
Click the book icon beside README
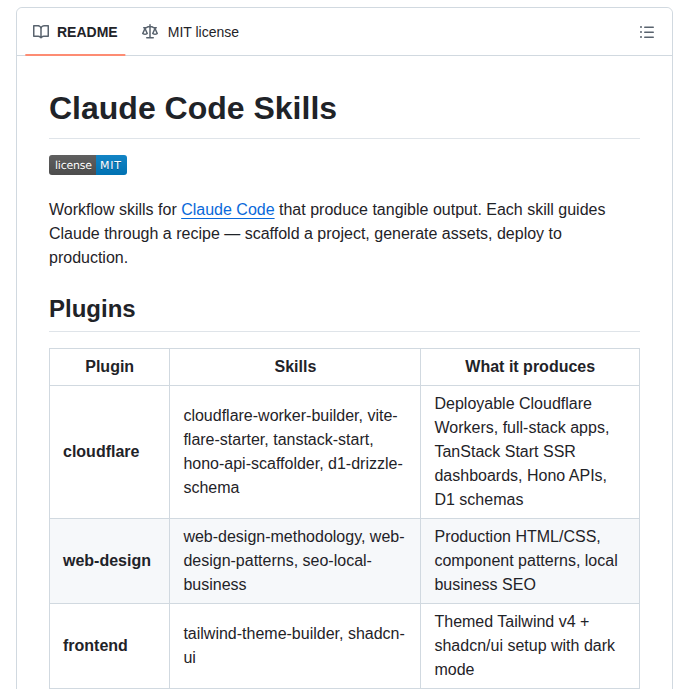(41, 32)
